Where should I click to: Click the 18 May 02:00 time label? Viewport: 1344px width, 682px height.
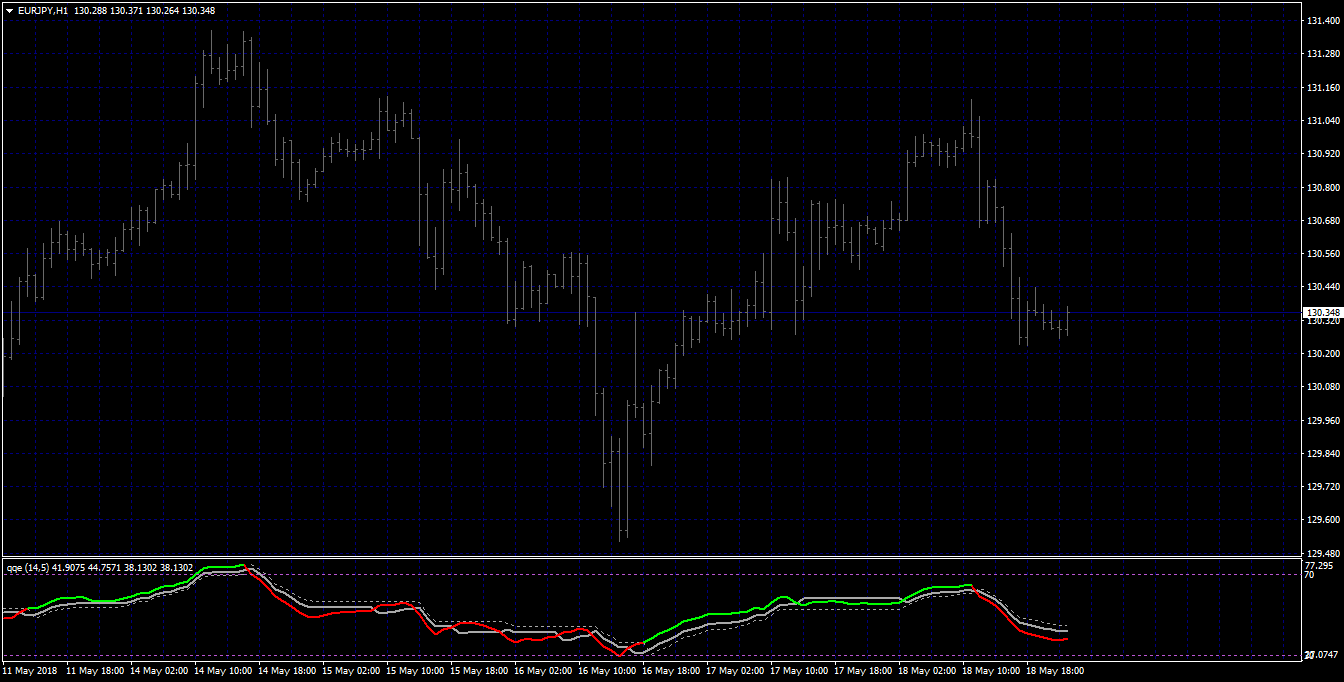tap(927, 671)
